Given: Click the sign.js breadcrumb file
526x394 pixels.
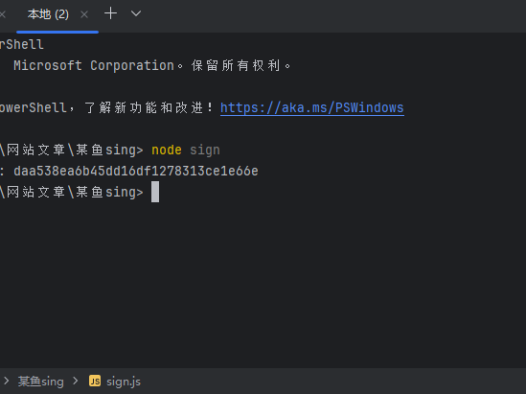Looking at the screenshot, I should tap(123, 382).
